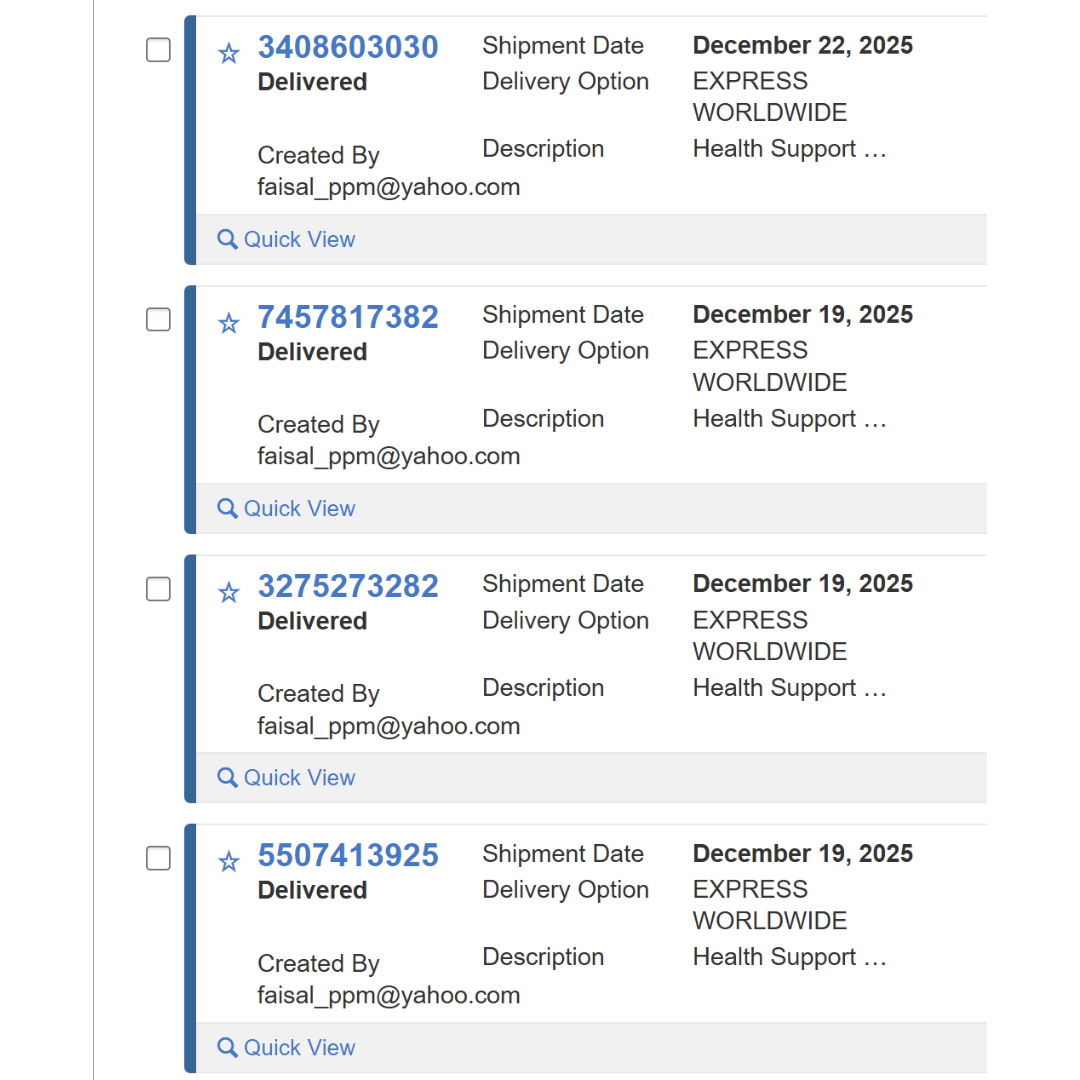Tick the checkbox beside shipment 7457817382
1080x1080 pixels.
coord(158,320)
